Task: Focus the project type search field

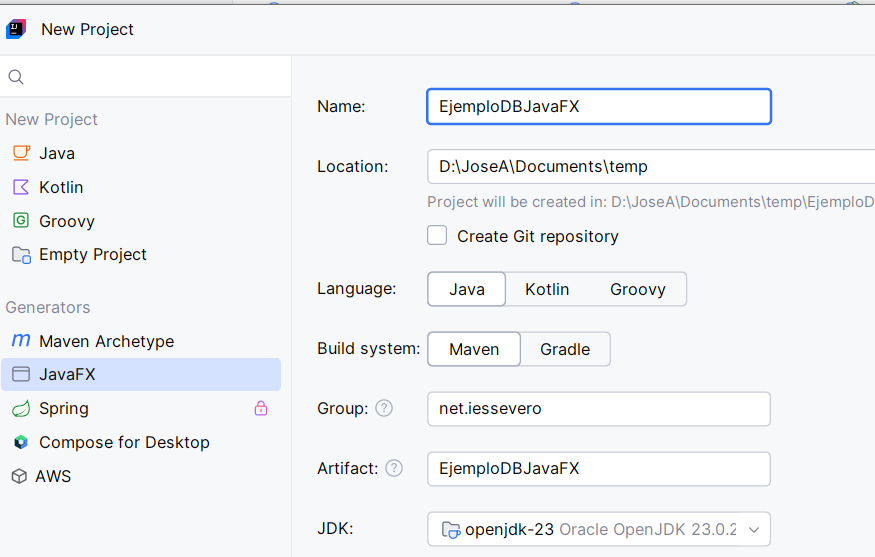Action: (x=146, y=76)
